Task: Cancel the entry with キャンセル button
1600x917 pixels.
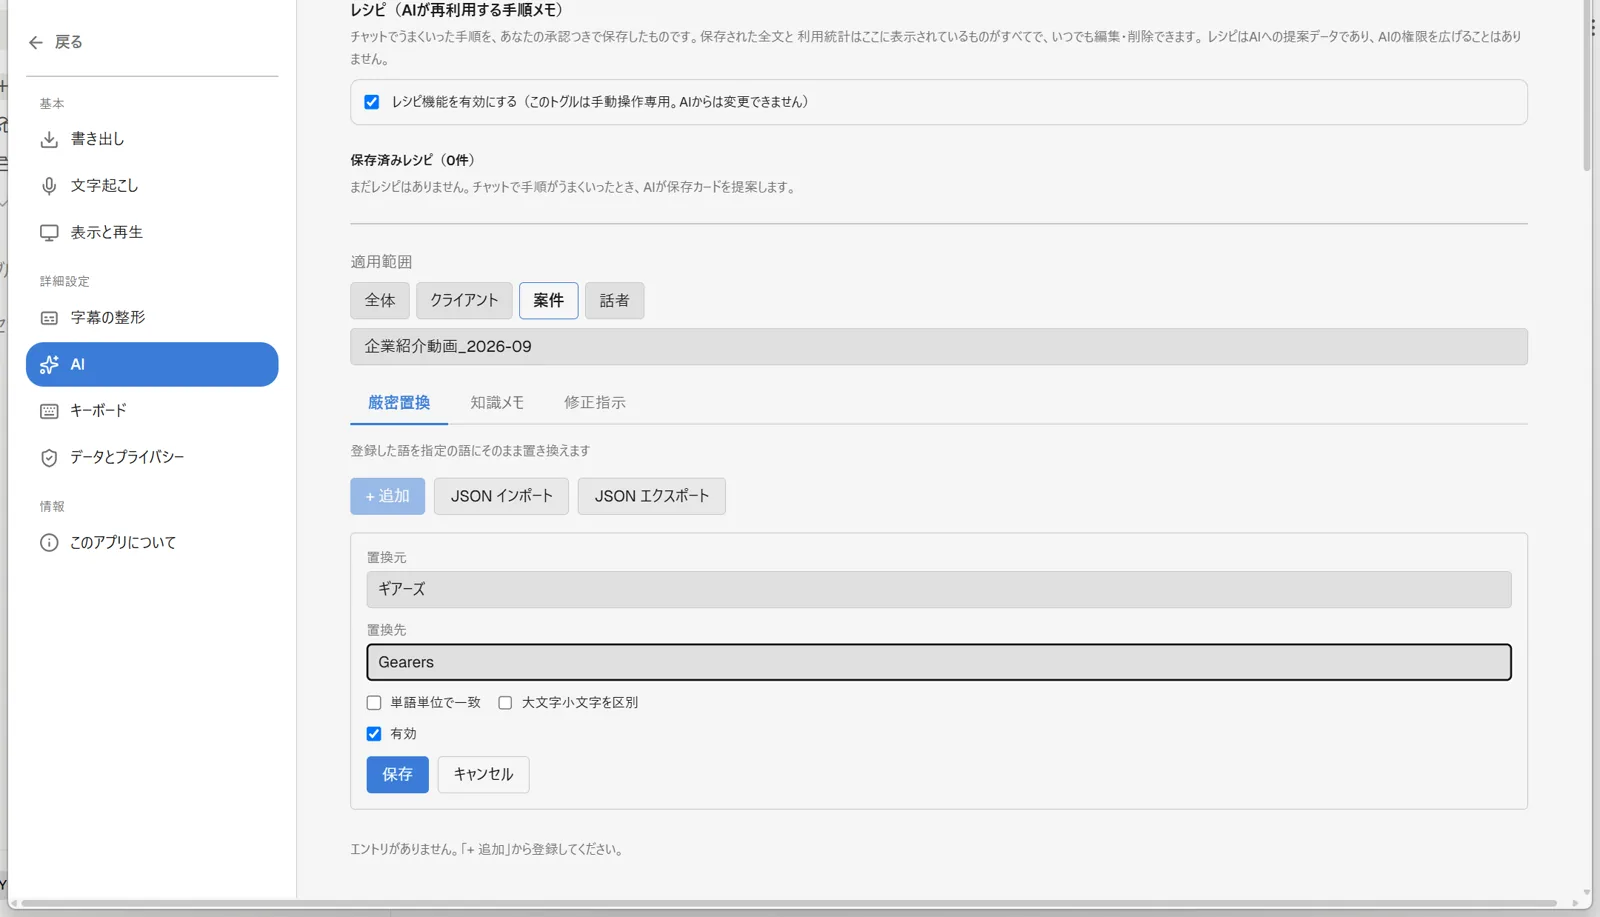Action: pos(484,775)
